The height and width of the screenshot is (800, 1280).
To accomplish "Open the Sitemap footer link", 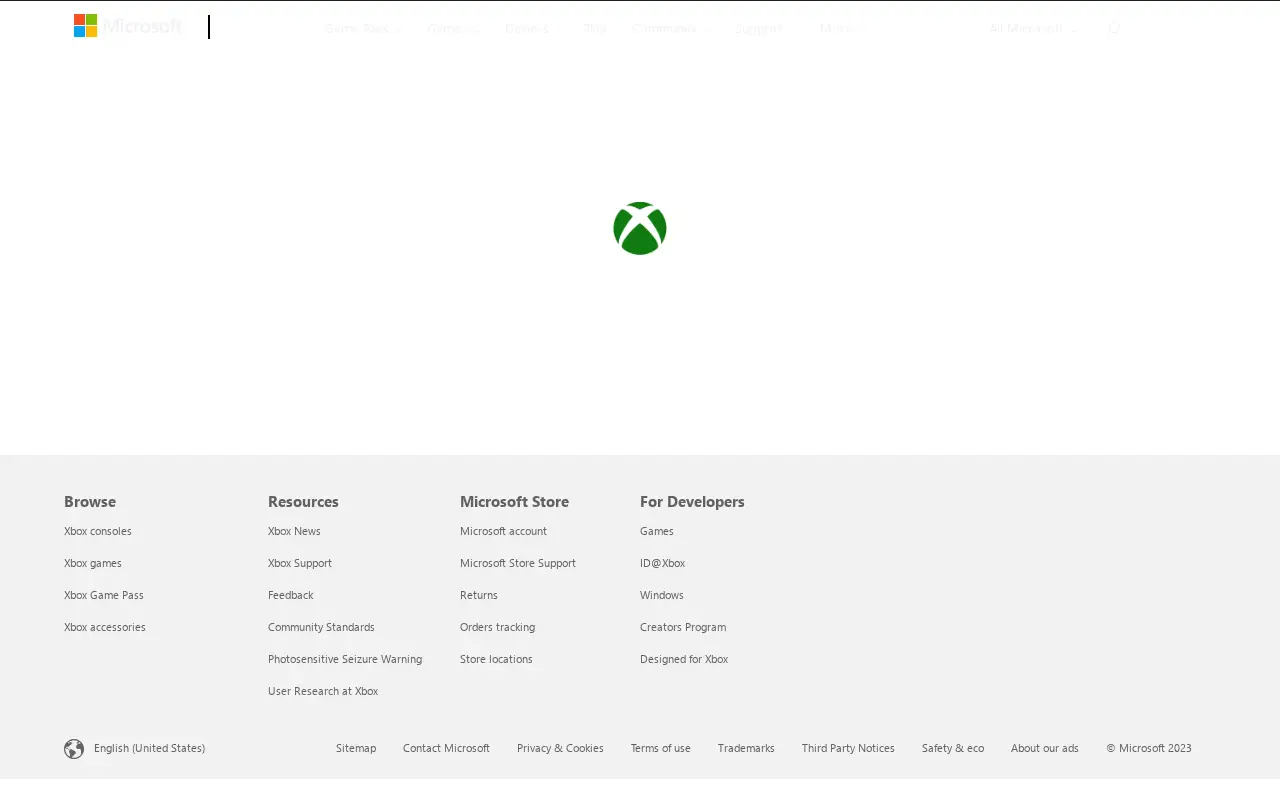I will 356,748.
